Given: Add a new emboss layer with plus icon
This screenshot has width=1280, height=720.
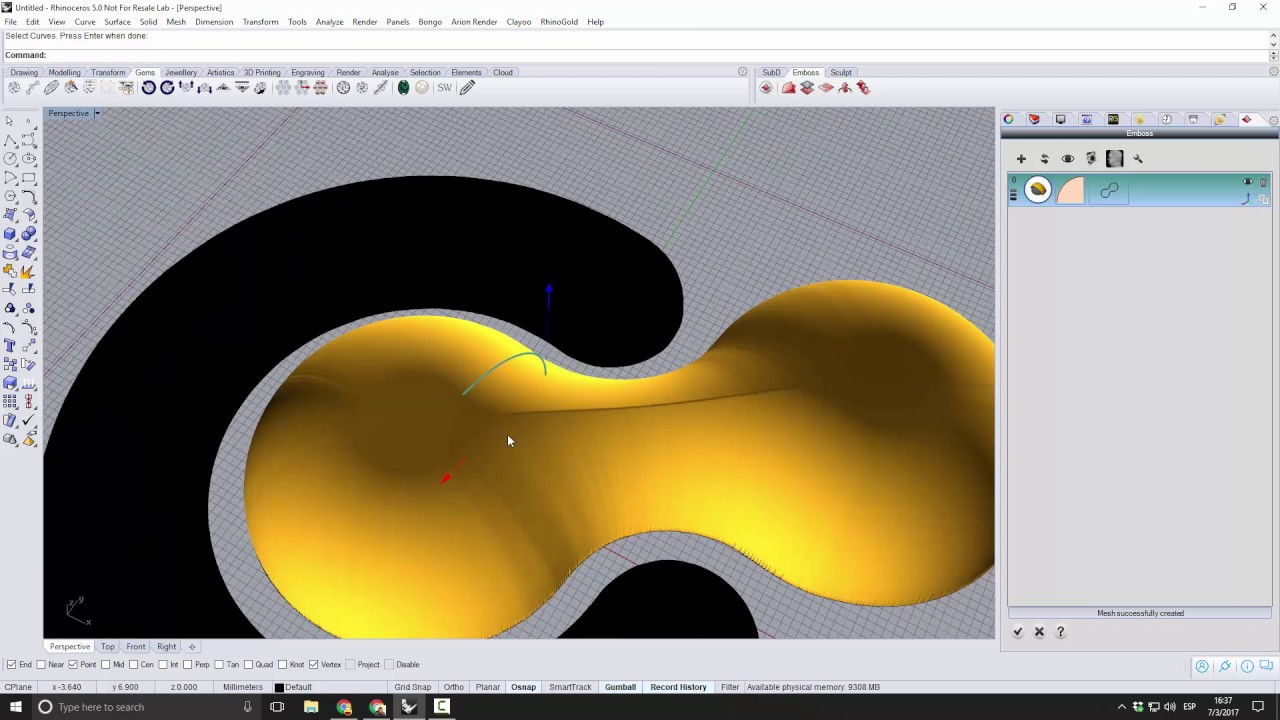Looking at the screenshot, I should pos(1021,159).
